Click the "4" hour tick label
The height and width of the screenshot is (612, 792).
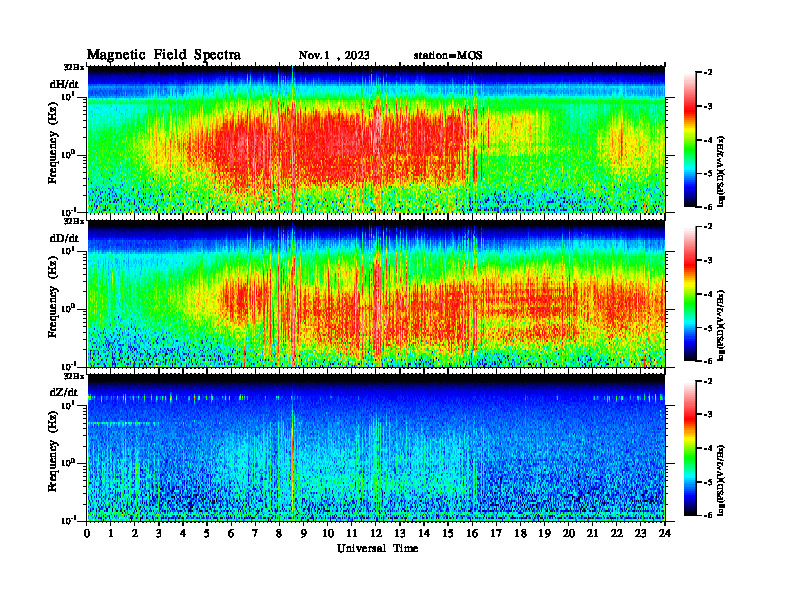pos(183,533)
